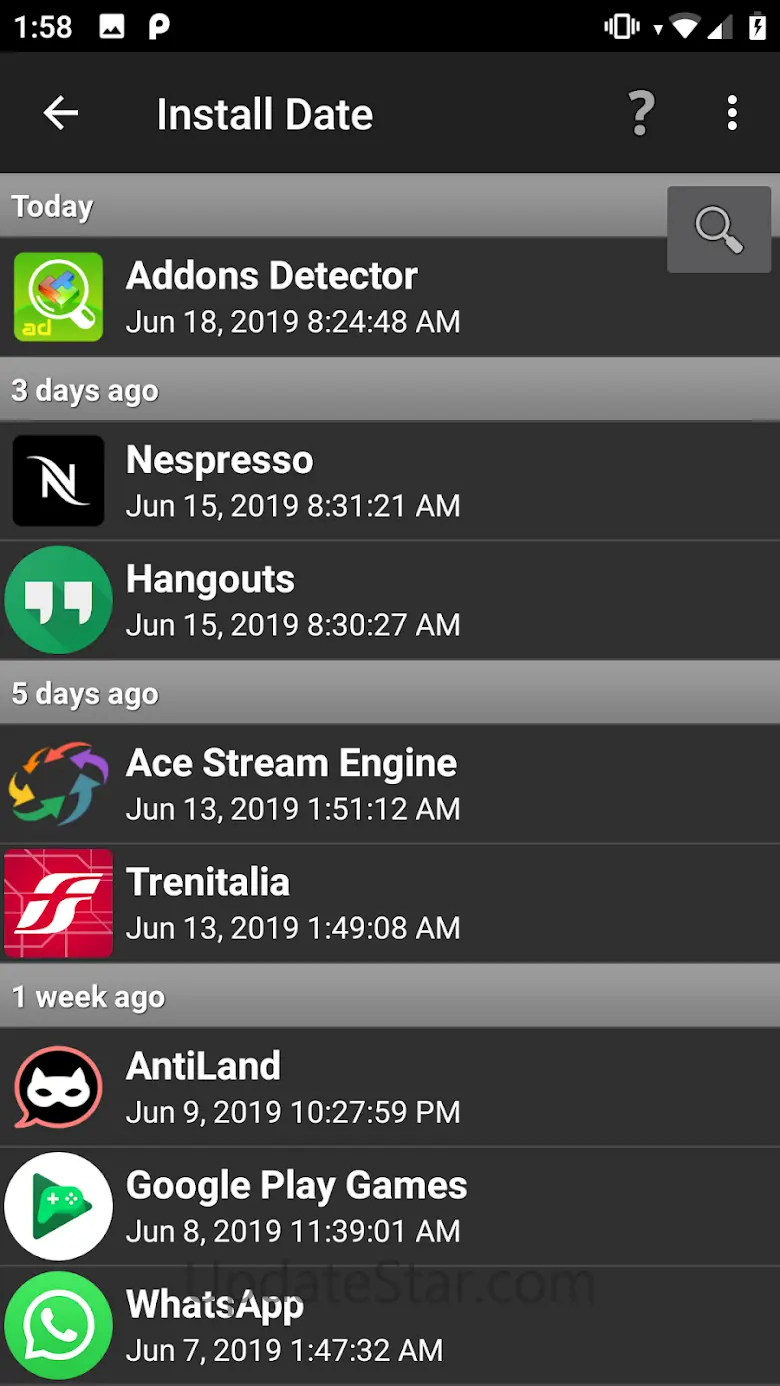Tap the green Hangouts icon

pos(58,600)
